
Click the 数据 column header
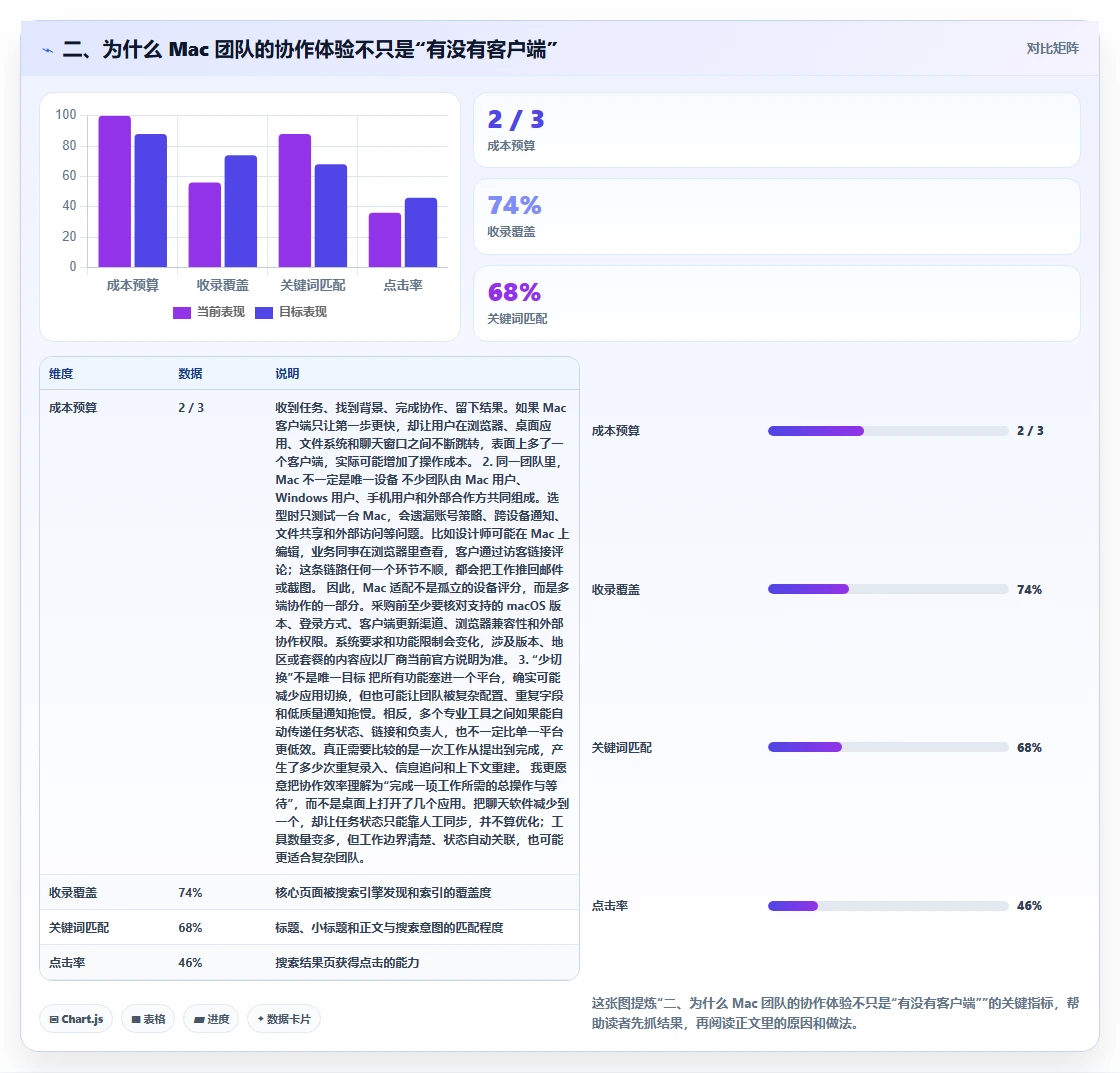(x=190, y=374)
